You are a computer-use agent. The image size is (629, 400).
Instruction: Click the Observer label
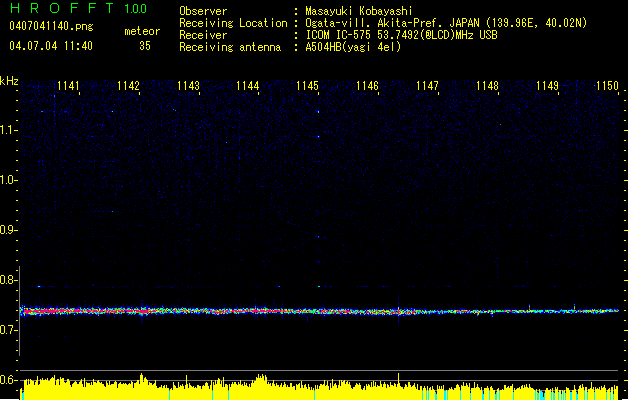[203, 11]
